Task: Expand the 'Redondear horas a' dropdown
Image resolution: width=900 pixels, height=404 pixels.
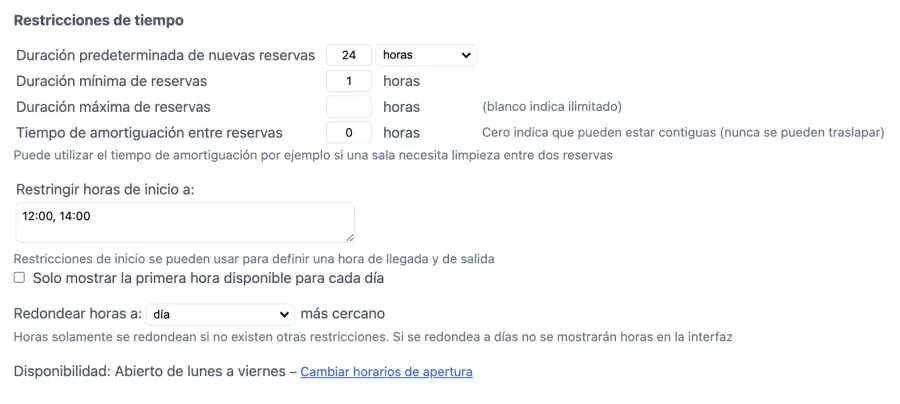Action: pyautogui.click(x=220, y=314)
